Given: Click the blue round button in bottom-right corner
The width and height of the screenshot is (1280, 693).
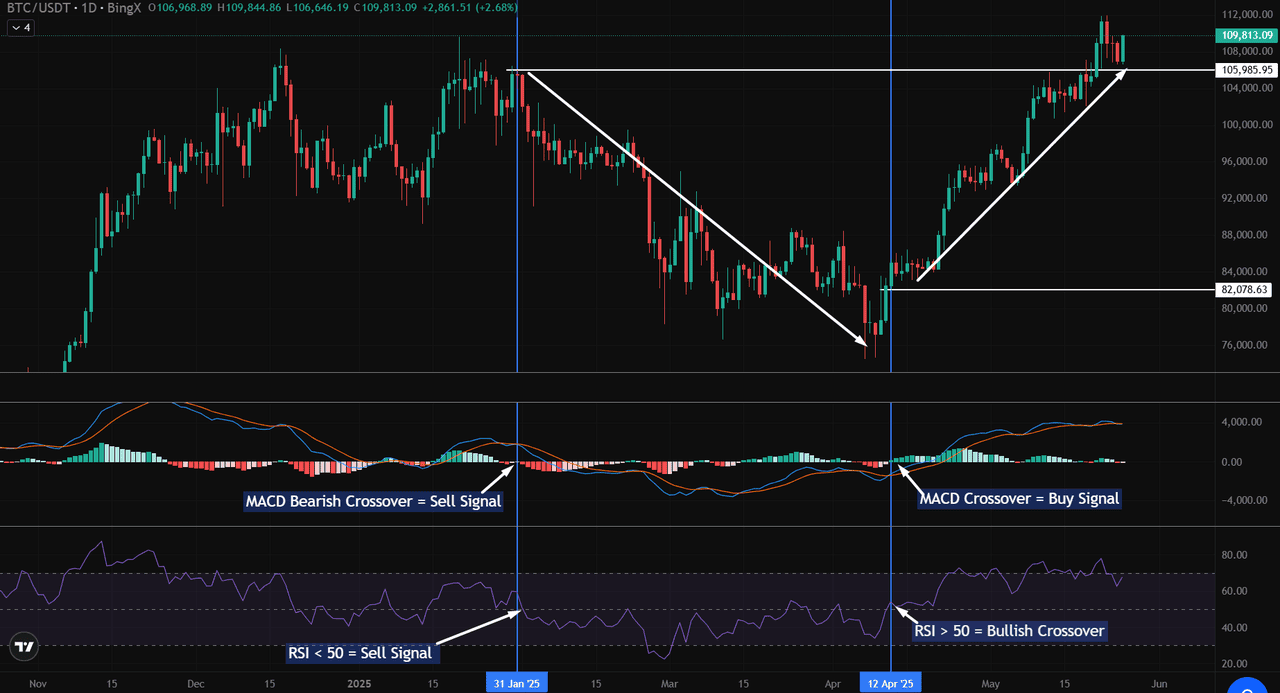Looking at the screenshot, I should (x=1248, y=684).
